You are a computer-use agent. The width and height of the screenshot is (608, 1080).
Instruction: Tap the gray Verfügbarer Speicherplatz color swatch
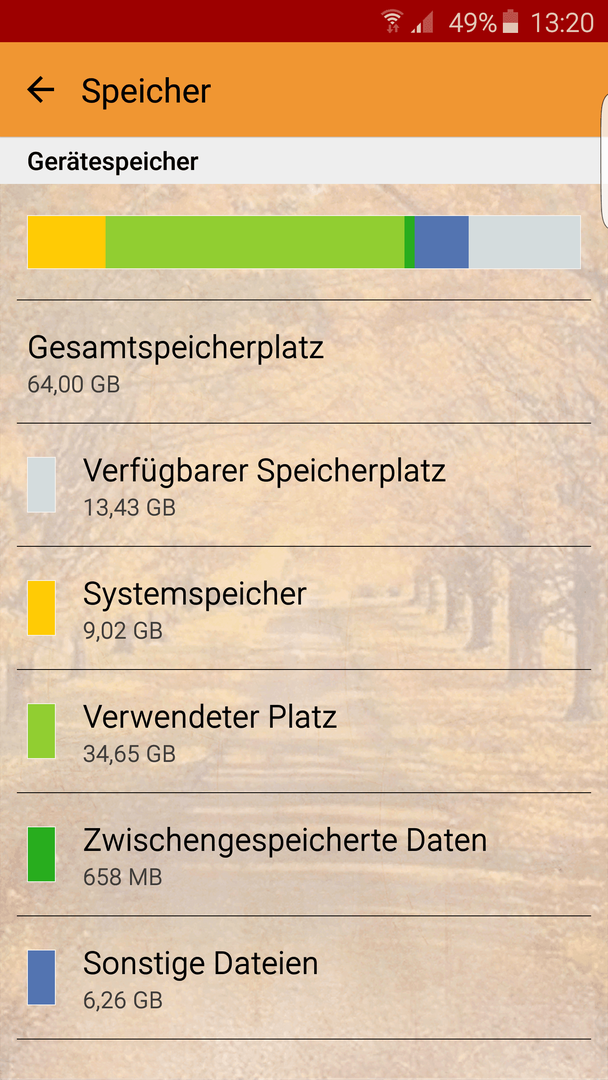41,485
